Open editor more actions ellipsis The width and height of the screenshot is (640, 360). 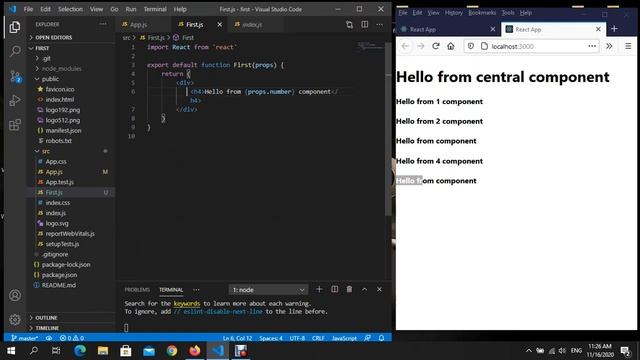(x=380, y=24)
